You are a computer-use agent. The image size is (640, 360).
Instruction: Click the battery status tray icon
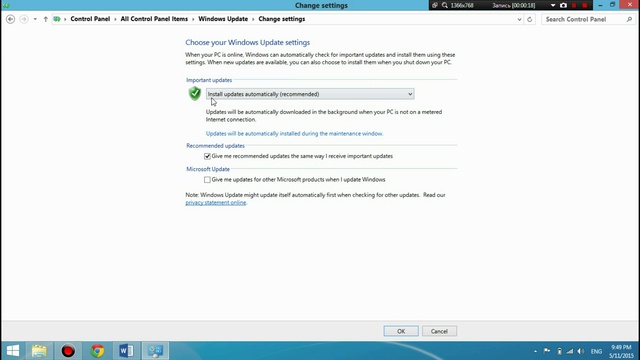[559, 351]
